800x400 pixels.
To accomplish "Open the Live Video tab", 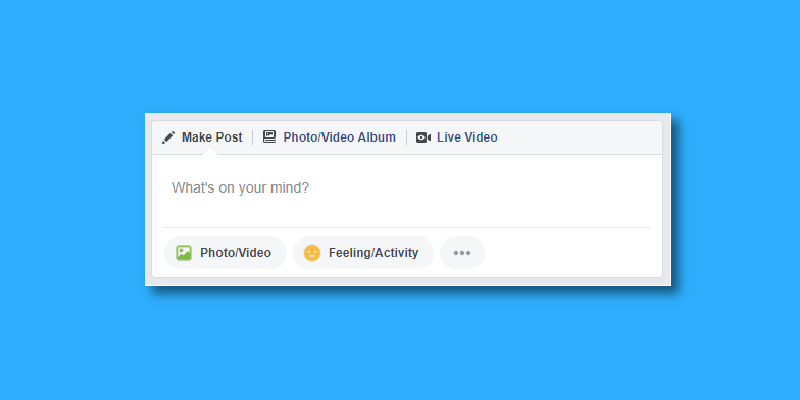I will 467,138.
